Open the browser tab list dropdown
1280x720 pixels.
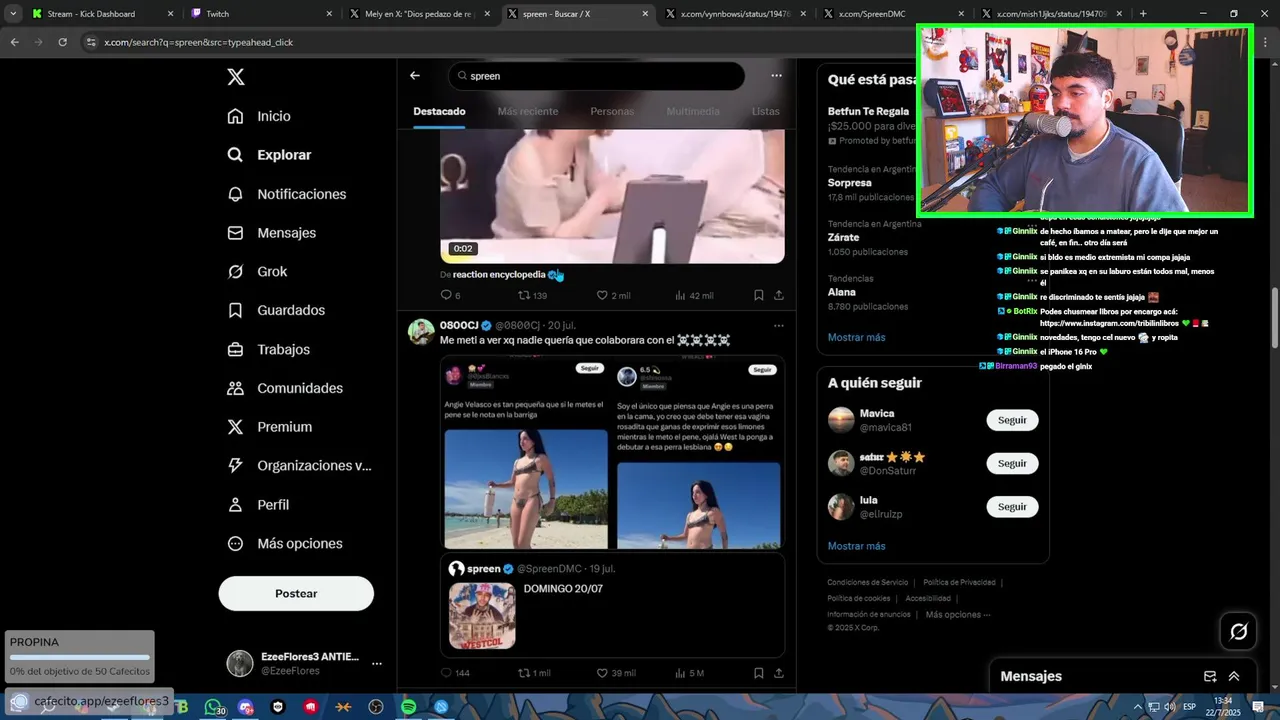[13, 14]
